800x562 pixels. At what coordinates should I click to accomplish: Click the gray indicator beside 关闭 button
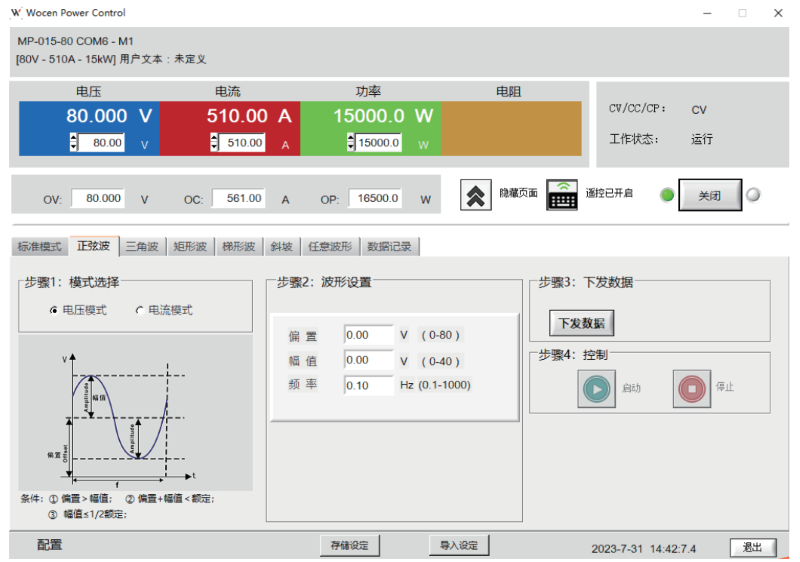(753, 194)
